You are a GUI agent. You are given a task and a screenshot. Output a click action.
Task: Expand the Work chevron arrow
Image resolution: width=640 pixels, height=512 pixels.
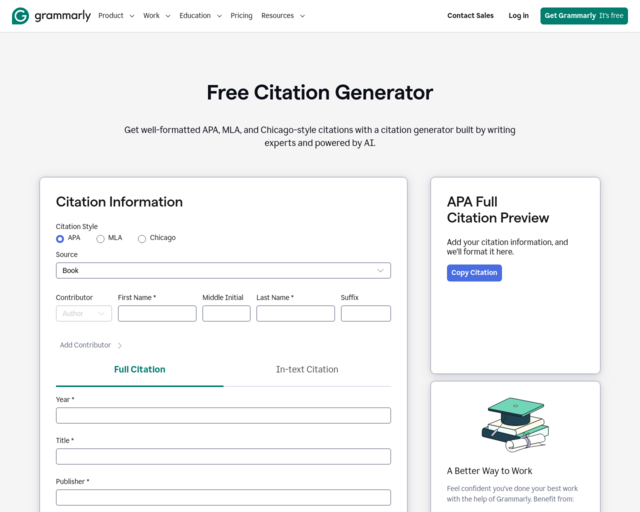168,16
